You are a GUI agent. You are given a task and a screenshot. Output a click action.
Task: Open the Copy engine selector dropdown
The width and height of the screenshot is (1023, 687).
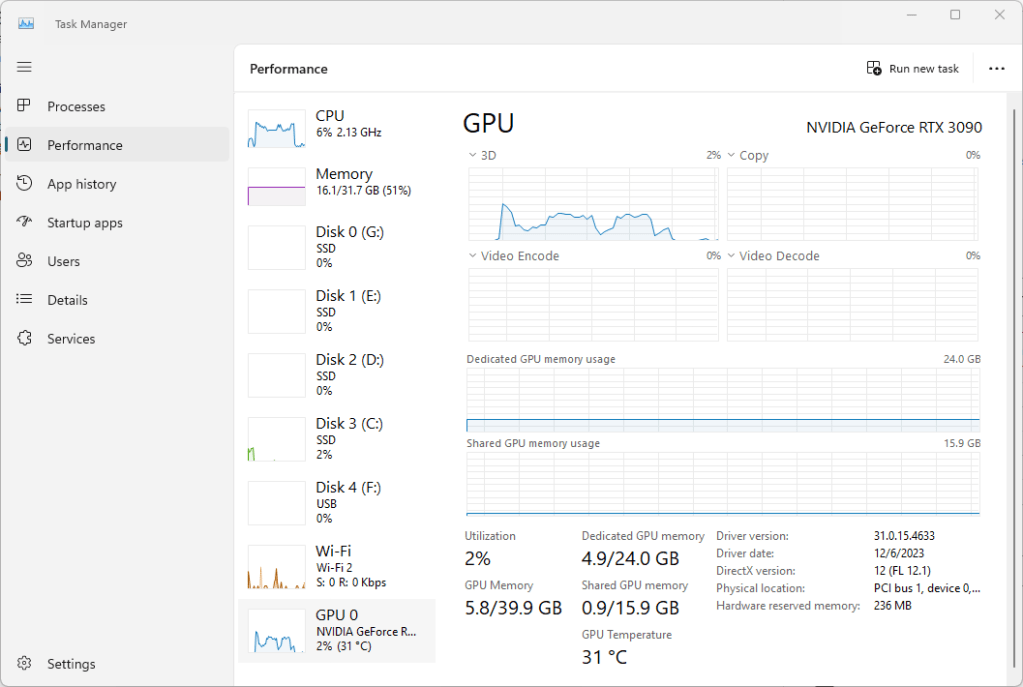pyautogui.click(x=731, y=156)
